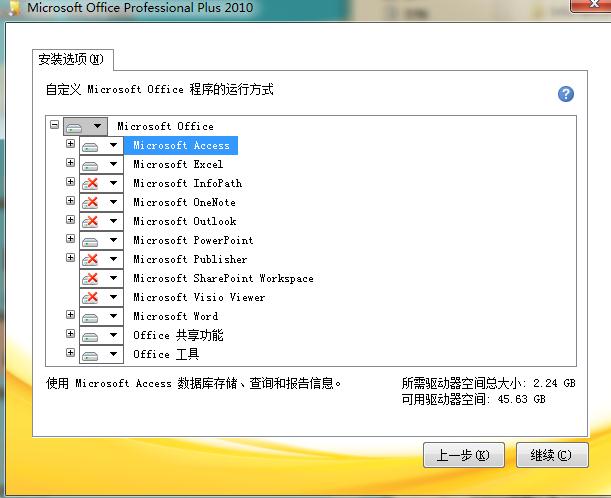Image resolution: width=611 pixels, height=498 pixels.
Task: Select Microsoft Office root label
Action: [x=166, y=126]
